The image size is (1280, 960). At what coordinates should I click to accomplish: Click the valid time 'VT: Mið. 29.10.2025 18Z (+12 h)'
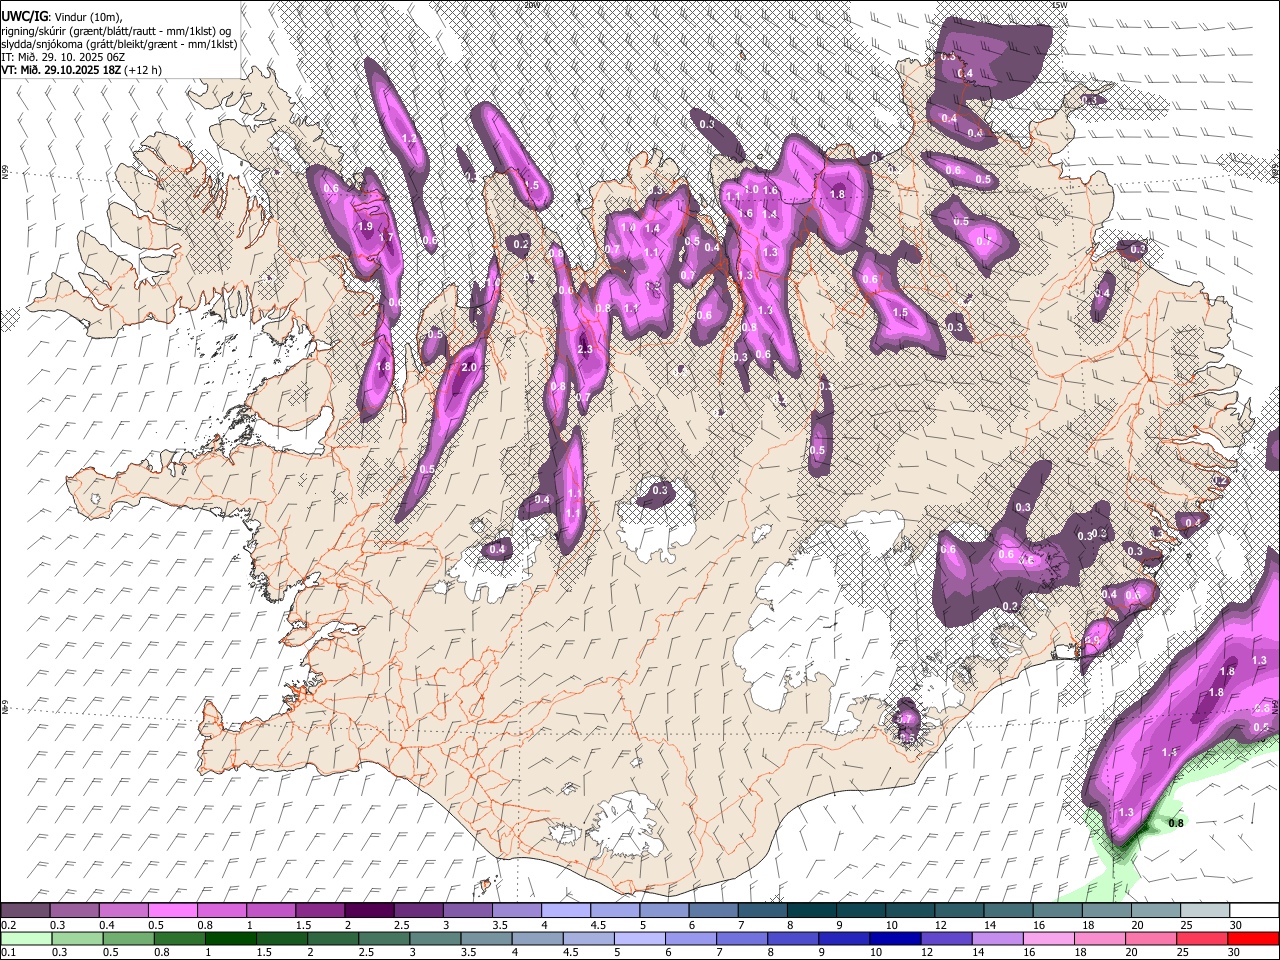[81, 70]
